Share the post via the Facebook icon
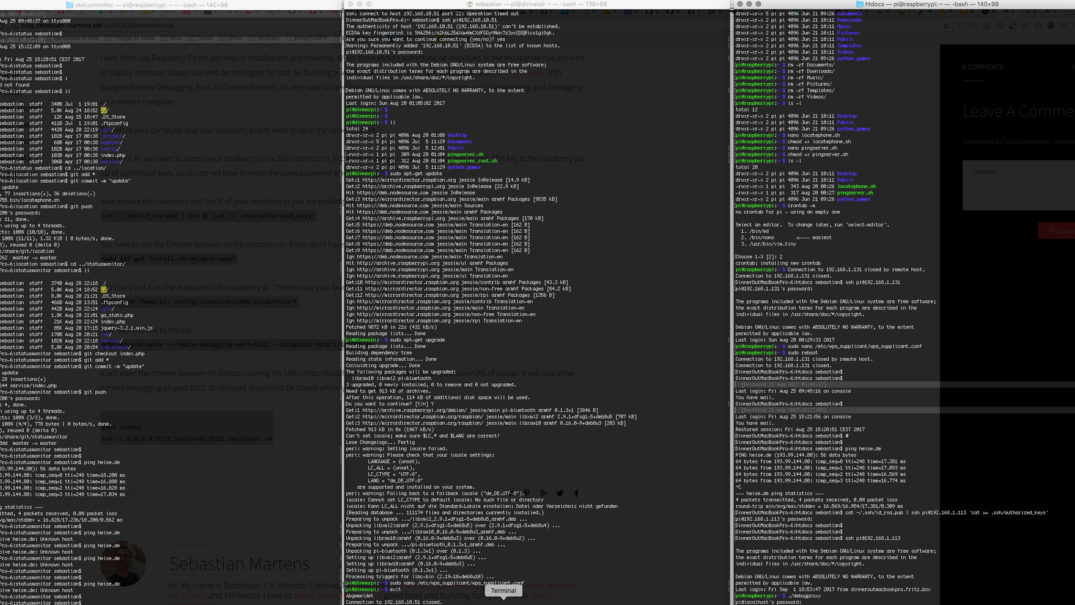 [576, 493]
